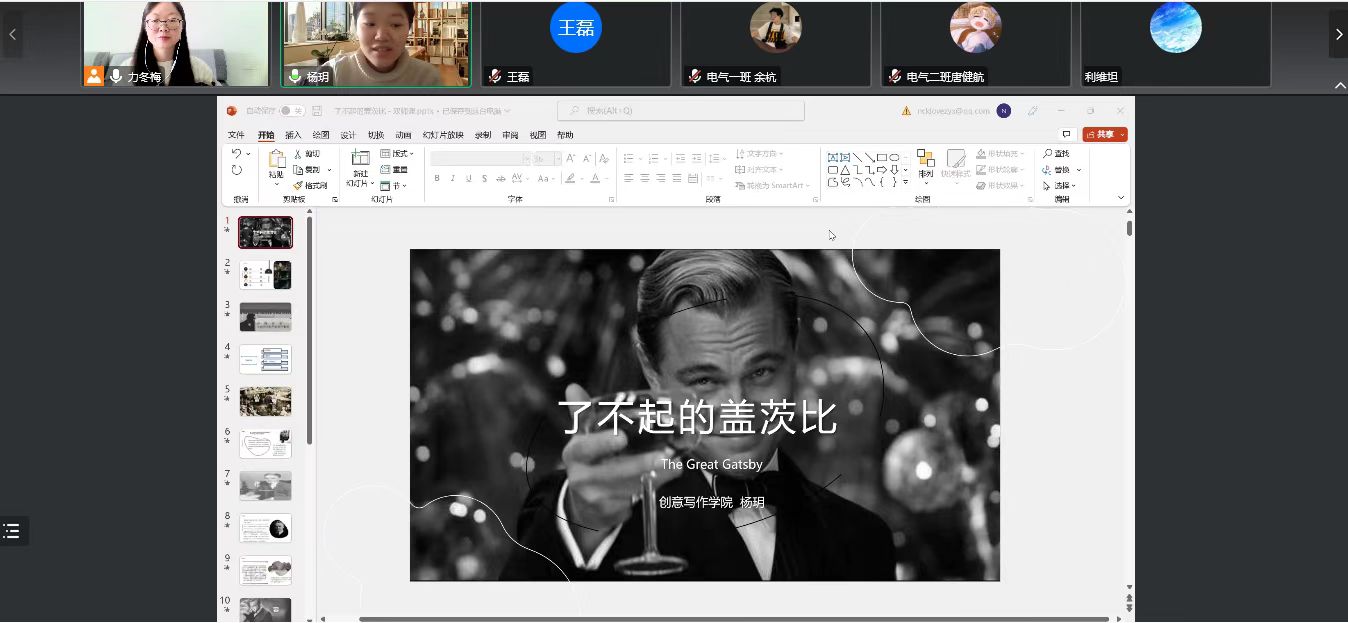Click the Align Center paragraph icon

click(x=645, y=178)
